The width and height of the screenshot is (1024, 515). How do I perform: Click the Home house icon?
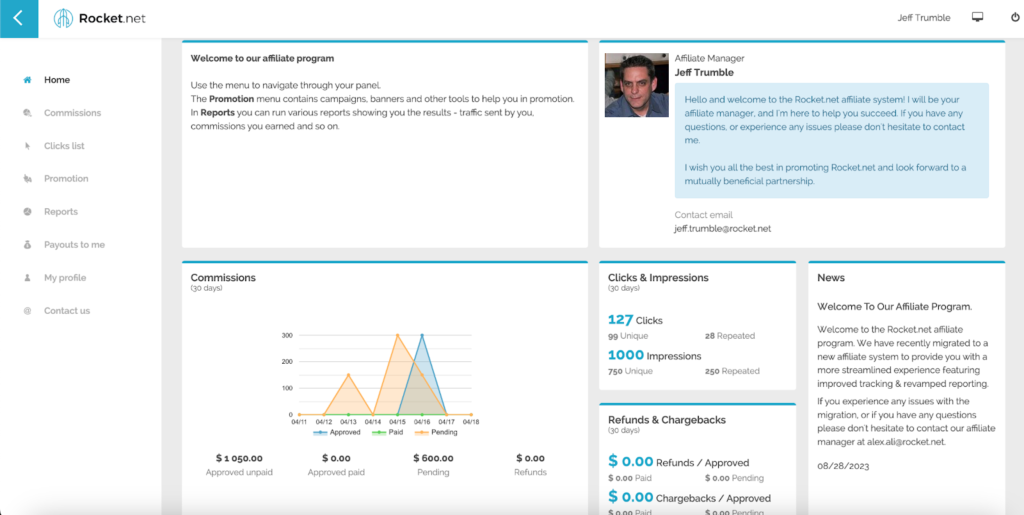pyautogui.click(x=27, y=80)
